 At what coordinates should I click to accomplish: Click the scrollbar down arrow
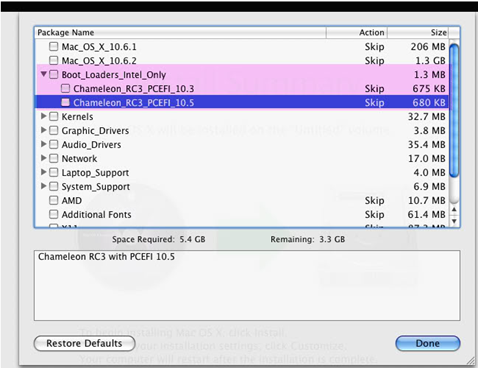pyautogui.click(x=454, y=221)
